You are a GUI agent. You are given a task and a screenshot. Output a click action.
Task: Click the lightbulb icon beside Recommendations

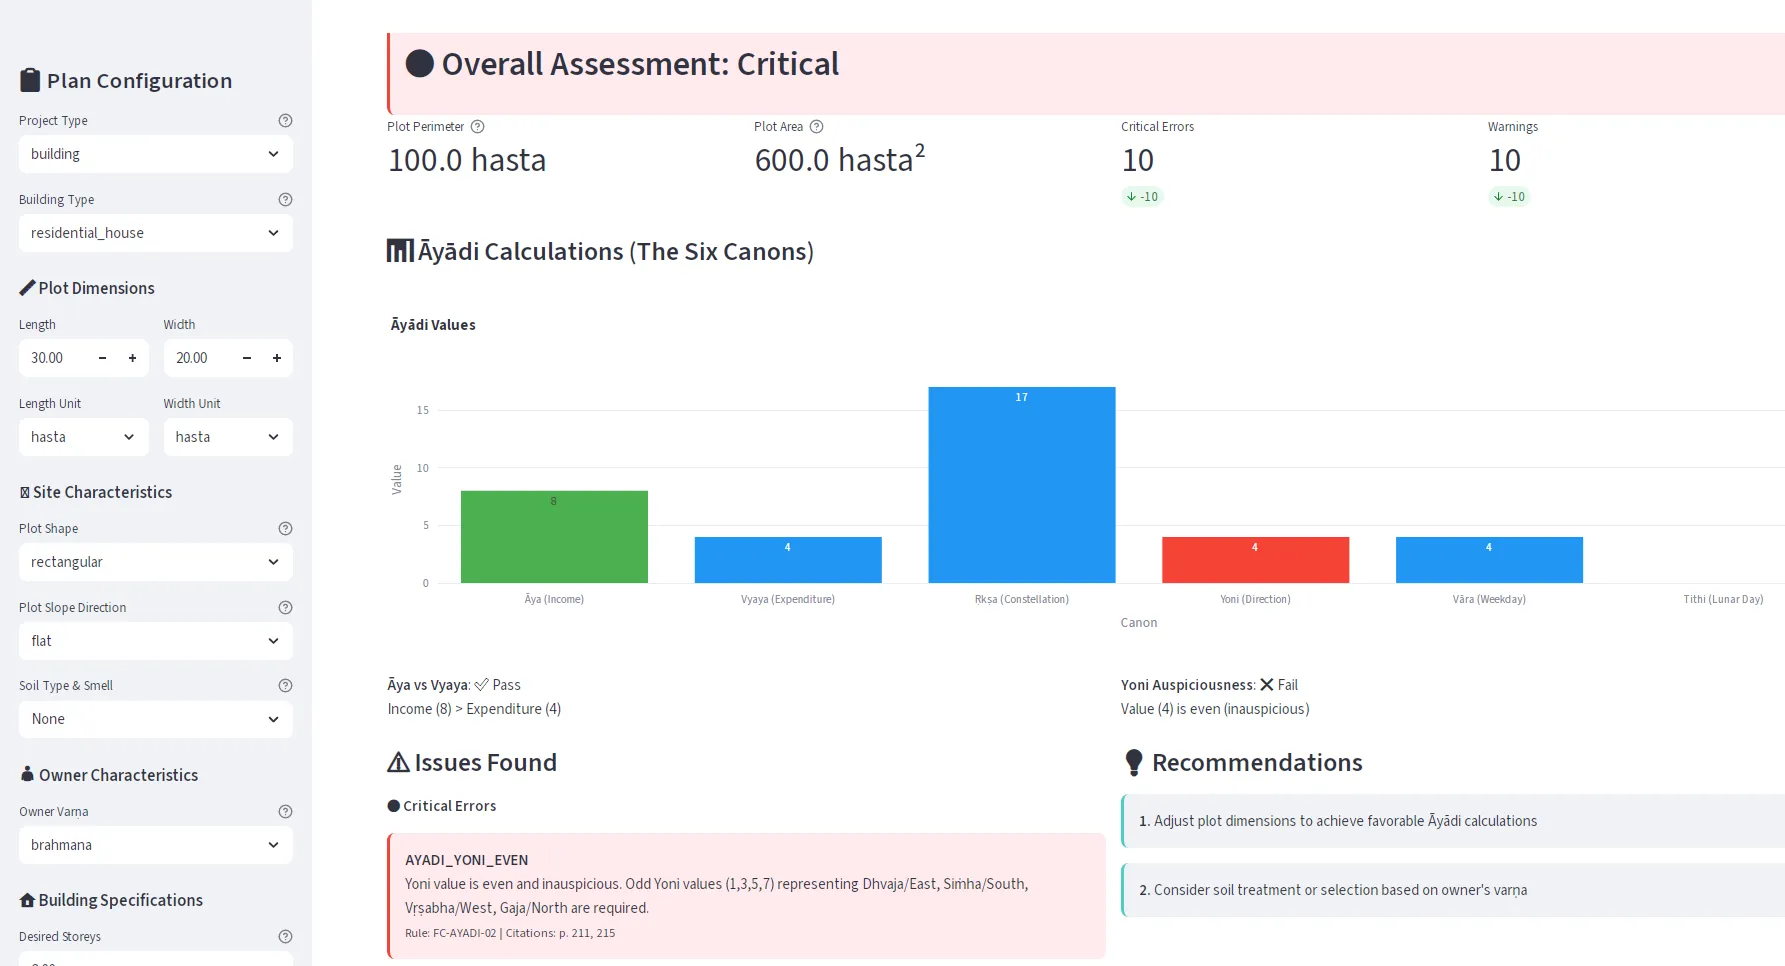point(1133,762)
